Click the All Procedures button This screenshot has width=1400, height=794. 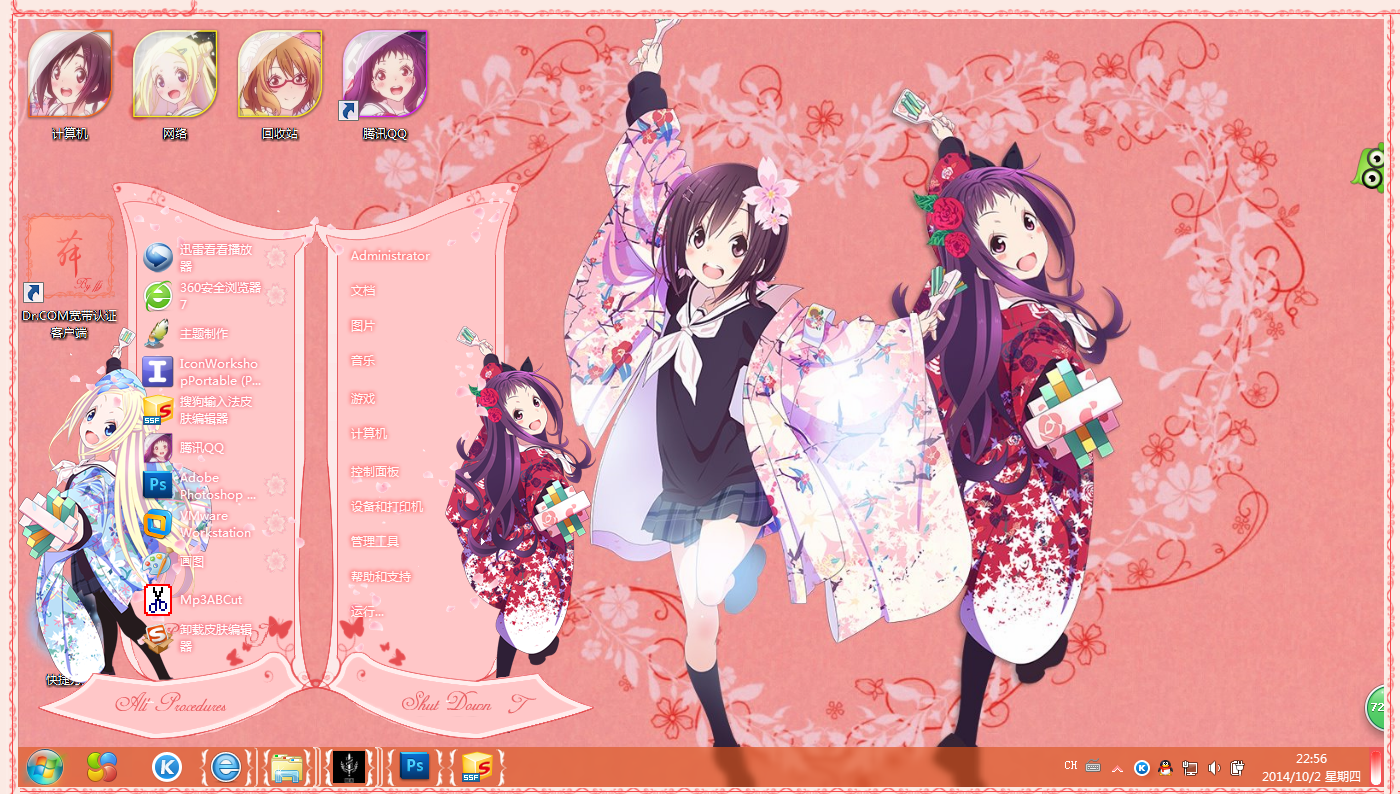172,704
